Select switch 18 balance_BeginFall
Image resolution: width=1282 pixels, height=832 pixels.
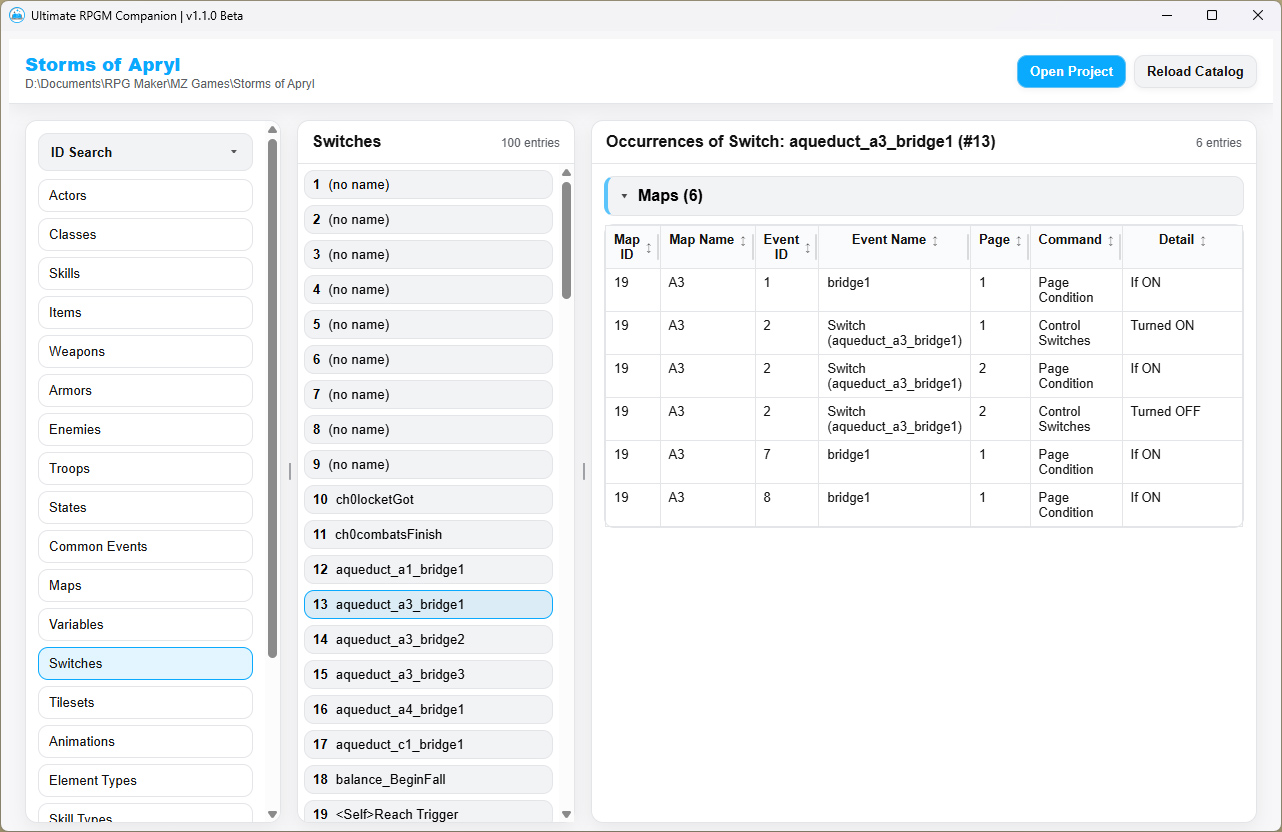point(428,779)
